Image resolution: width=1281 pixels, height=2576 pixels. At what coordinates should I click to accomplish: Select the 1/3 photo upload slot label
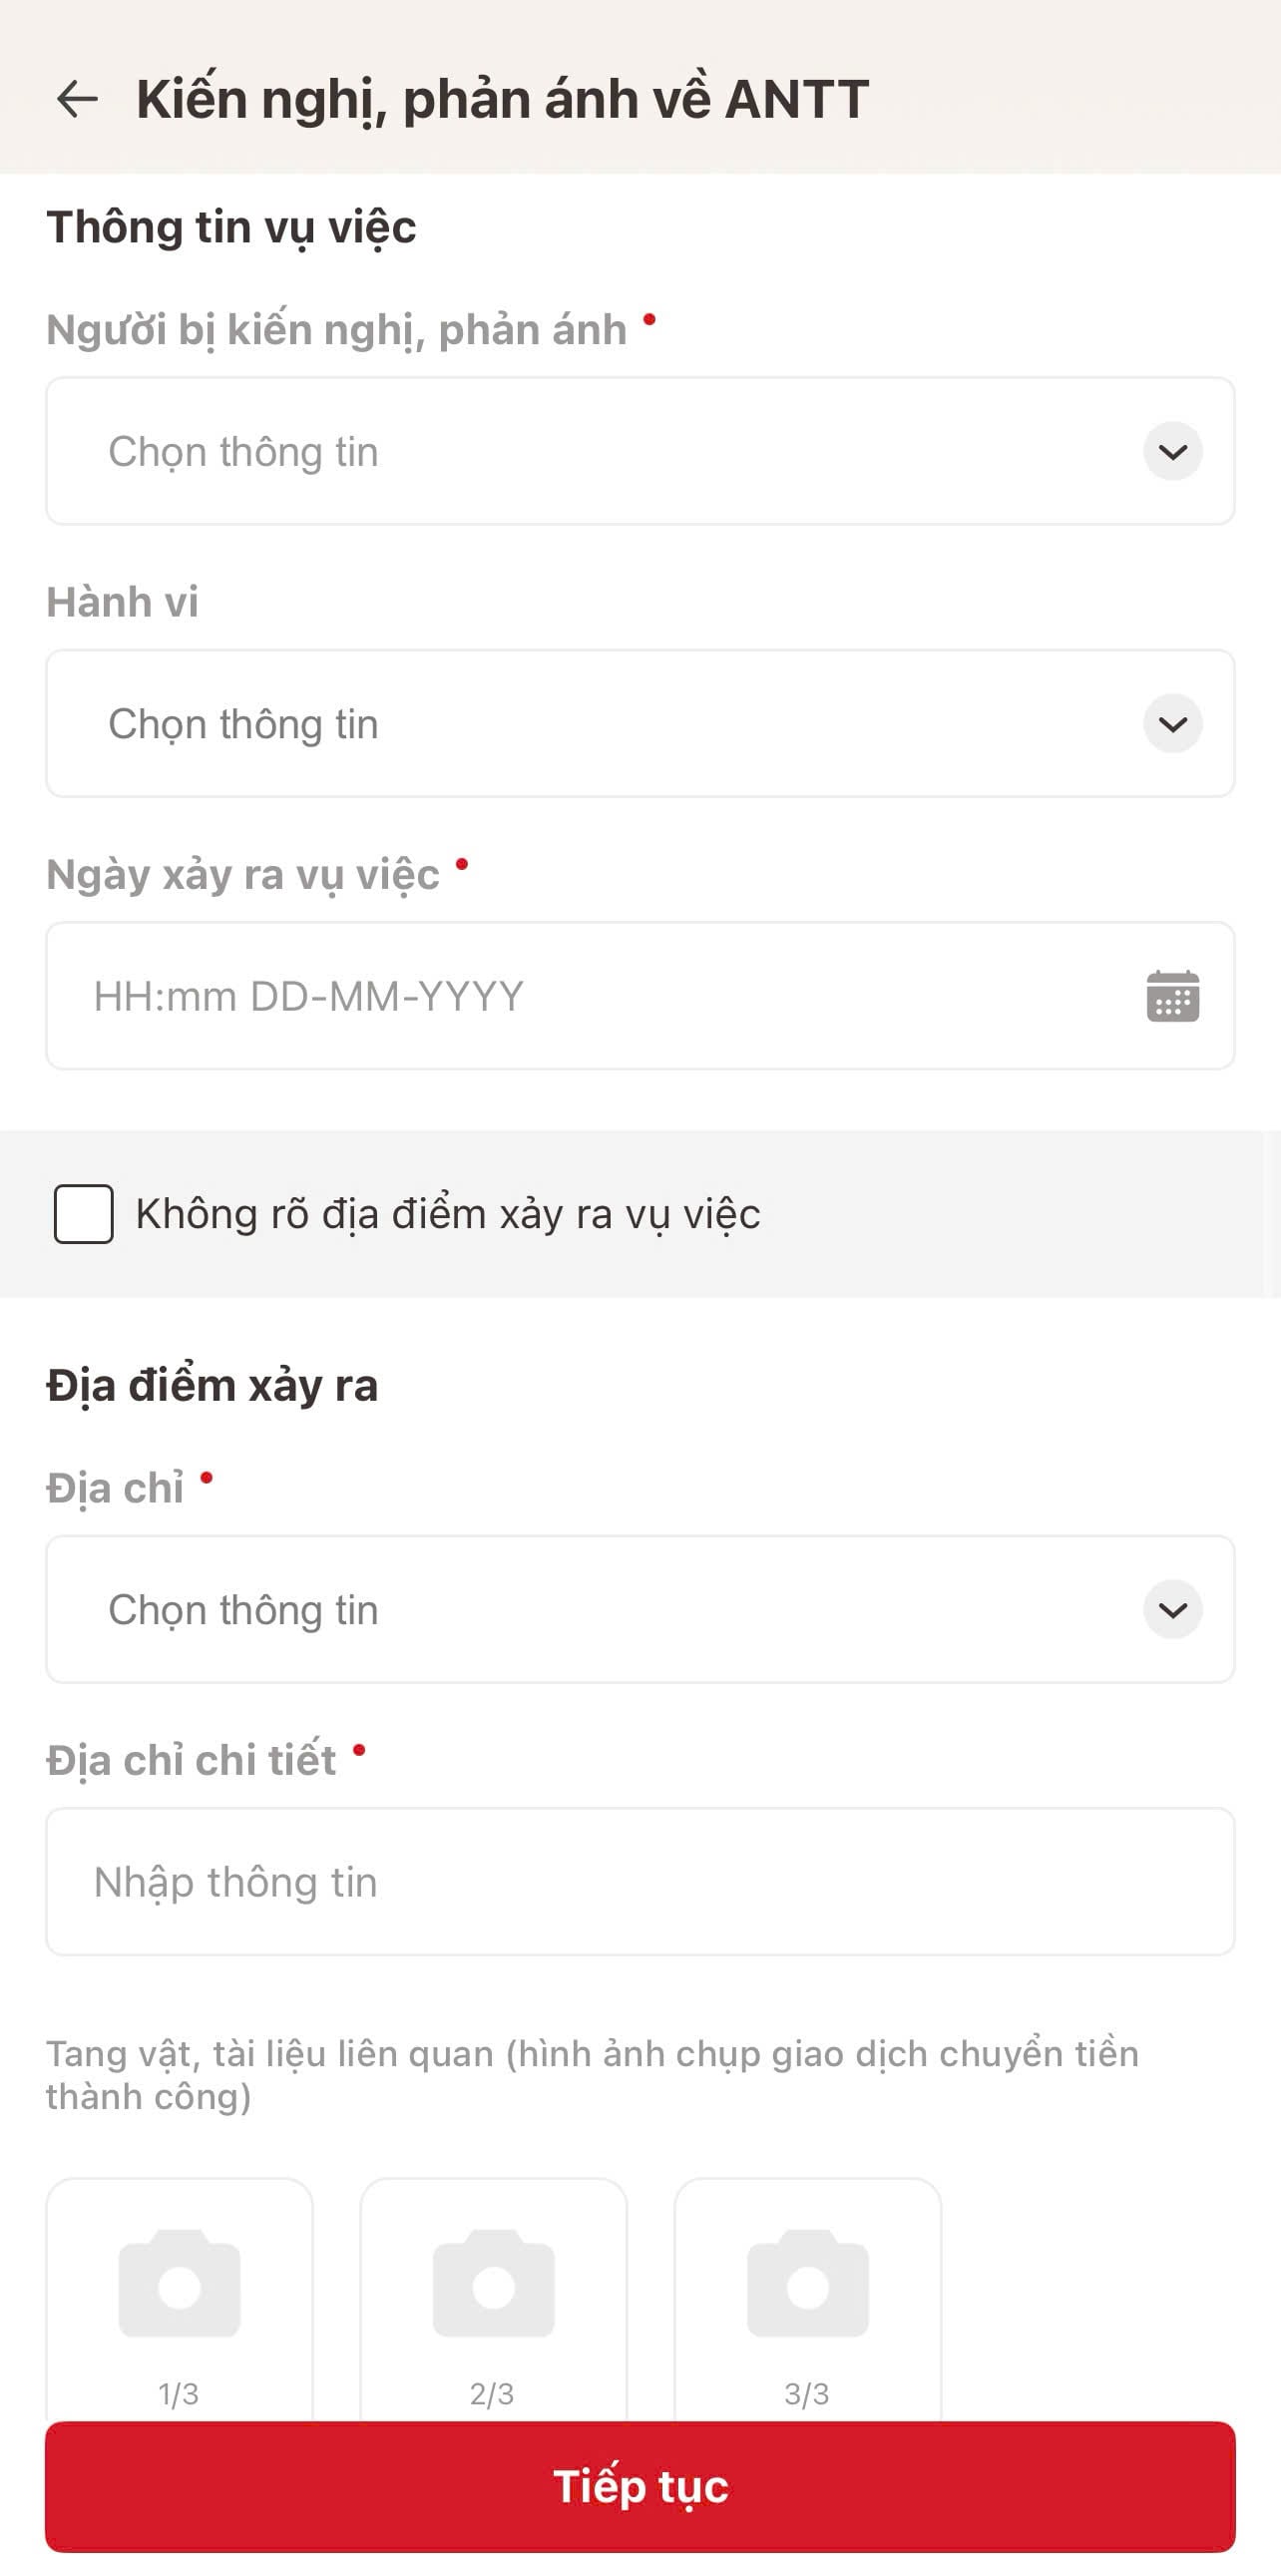(x=179, y=2394)
